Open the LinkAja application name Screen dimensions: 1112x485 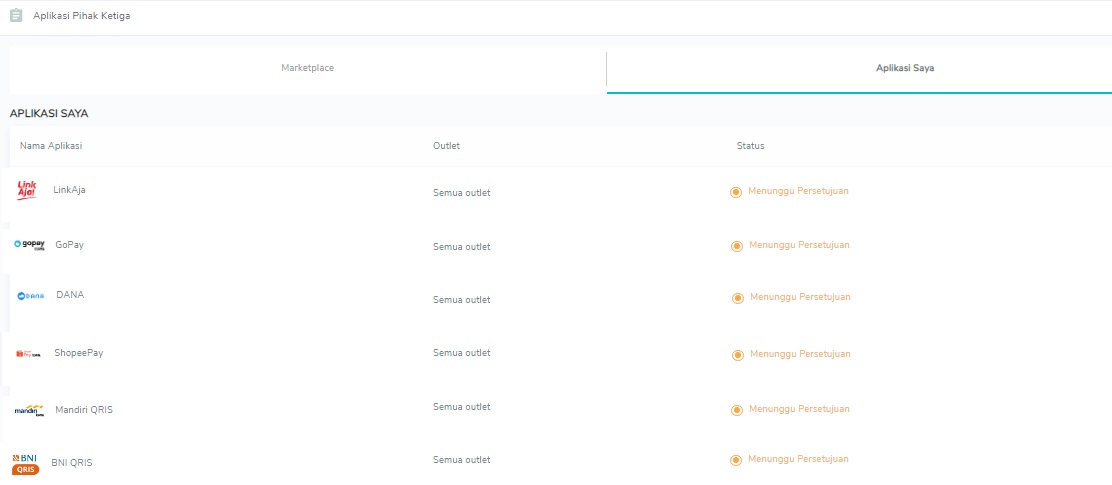coord(69,190)
